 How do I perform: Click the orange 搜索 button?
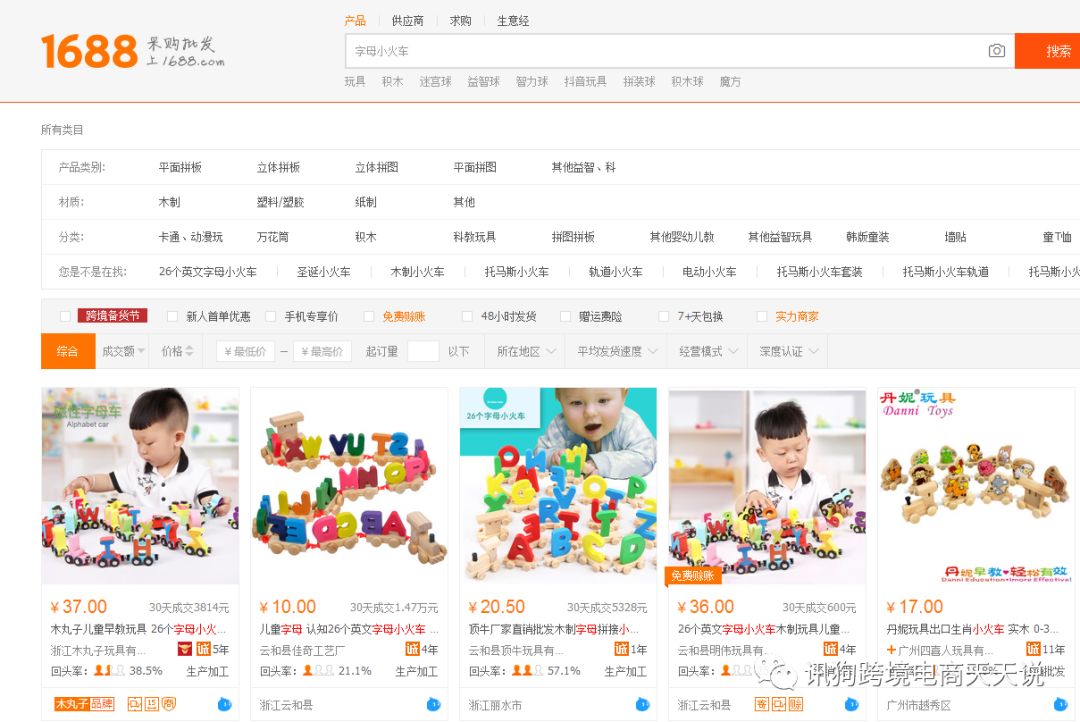click(x=1048, y=51)
